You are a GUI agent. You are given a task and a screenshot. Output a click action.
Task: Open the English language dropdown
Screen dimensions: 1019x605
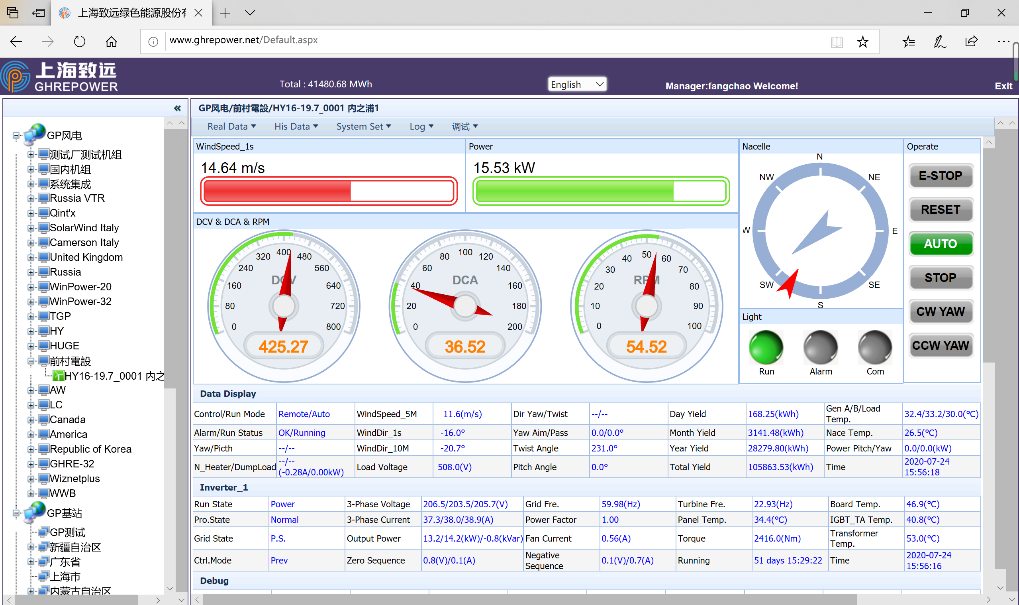tap(577, 85)
